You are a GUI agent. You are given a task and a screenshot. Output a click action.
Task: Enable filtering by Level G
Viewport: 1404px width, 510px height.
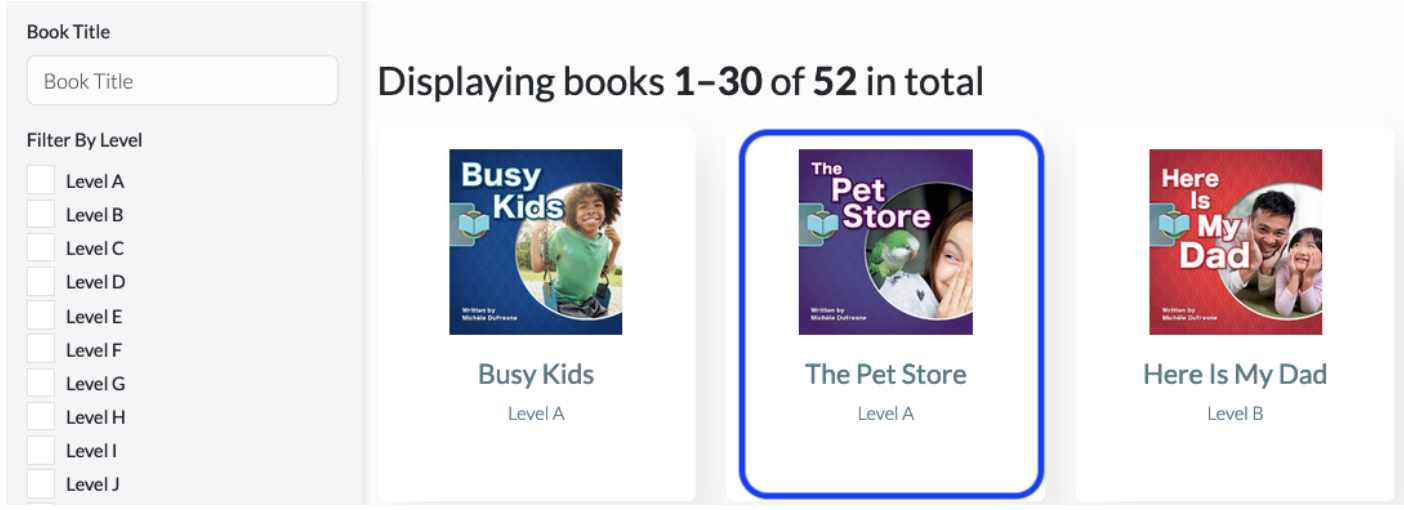pos(41,383)
